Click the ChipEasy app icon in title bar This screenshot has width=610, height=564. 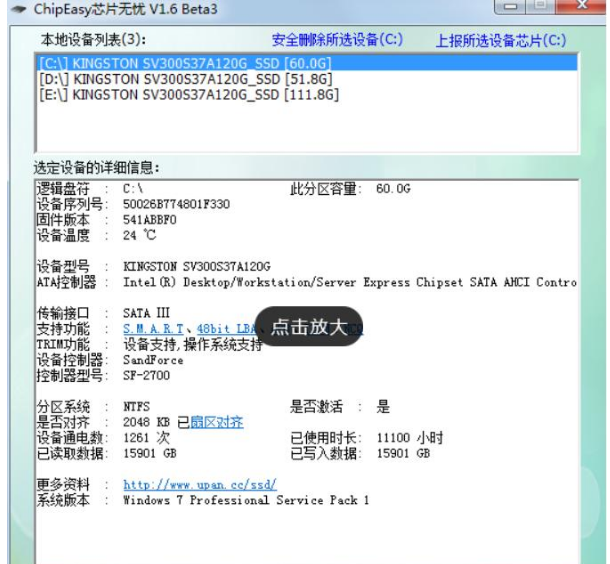(19, 9)
